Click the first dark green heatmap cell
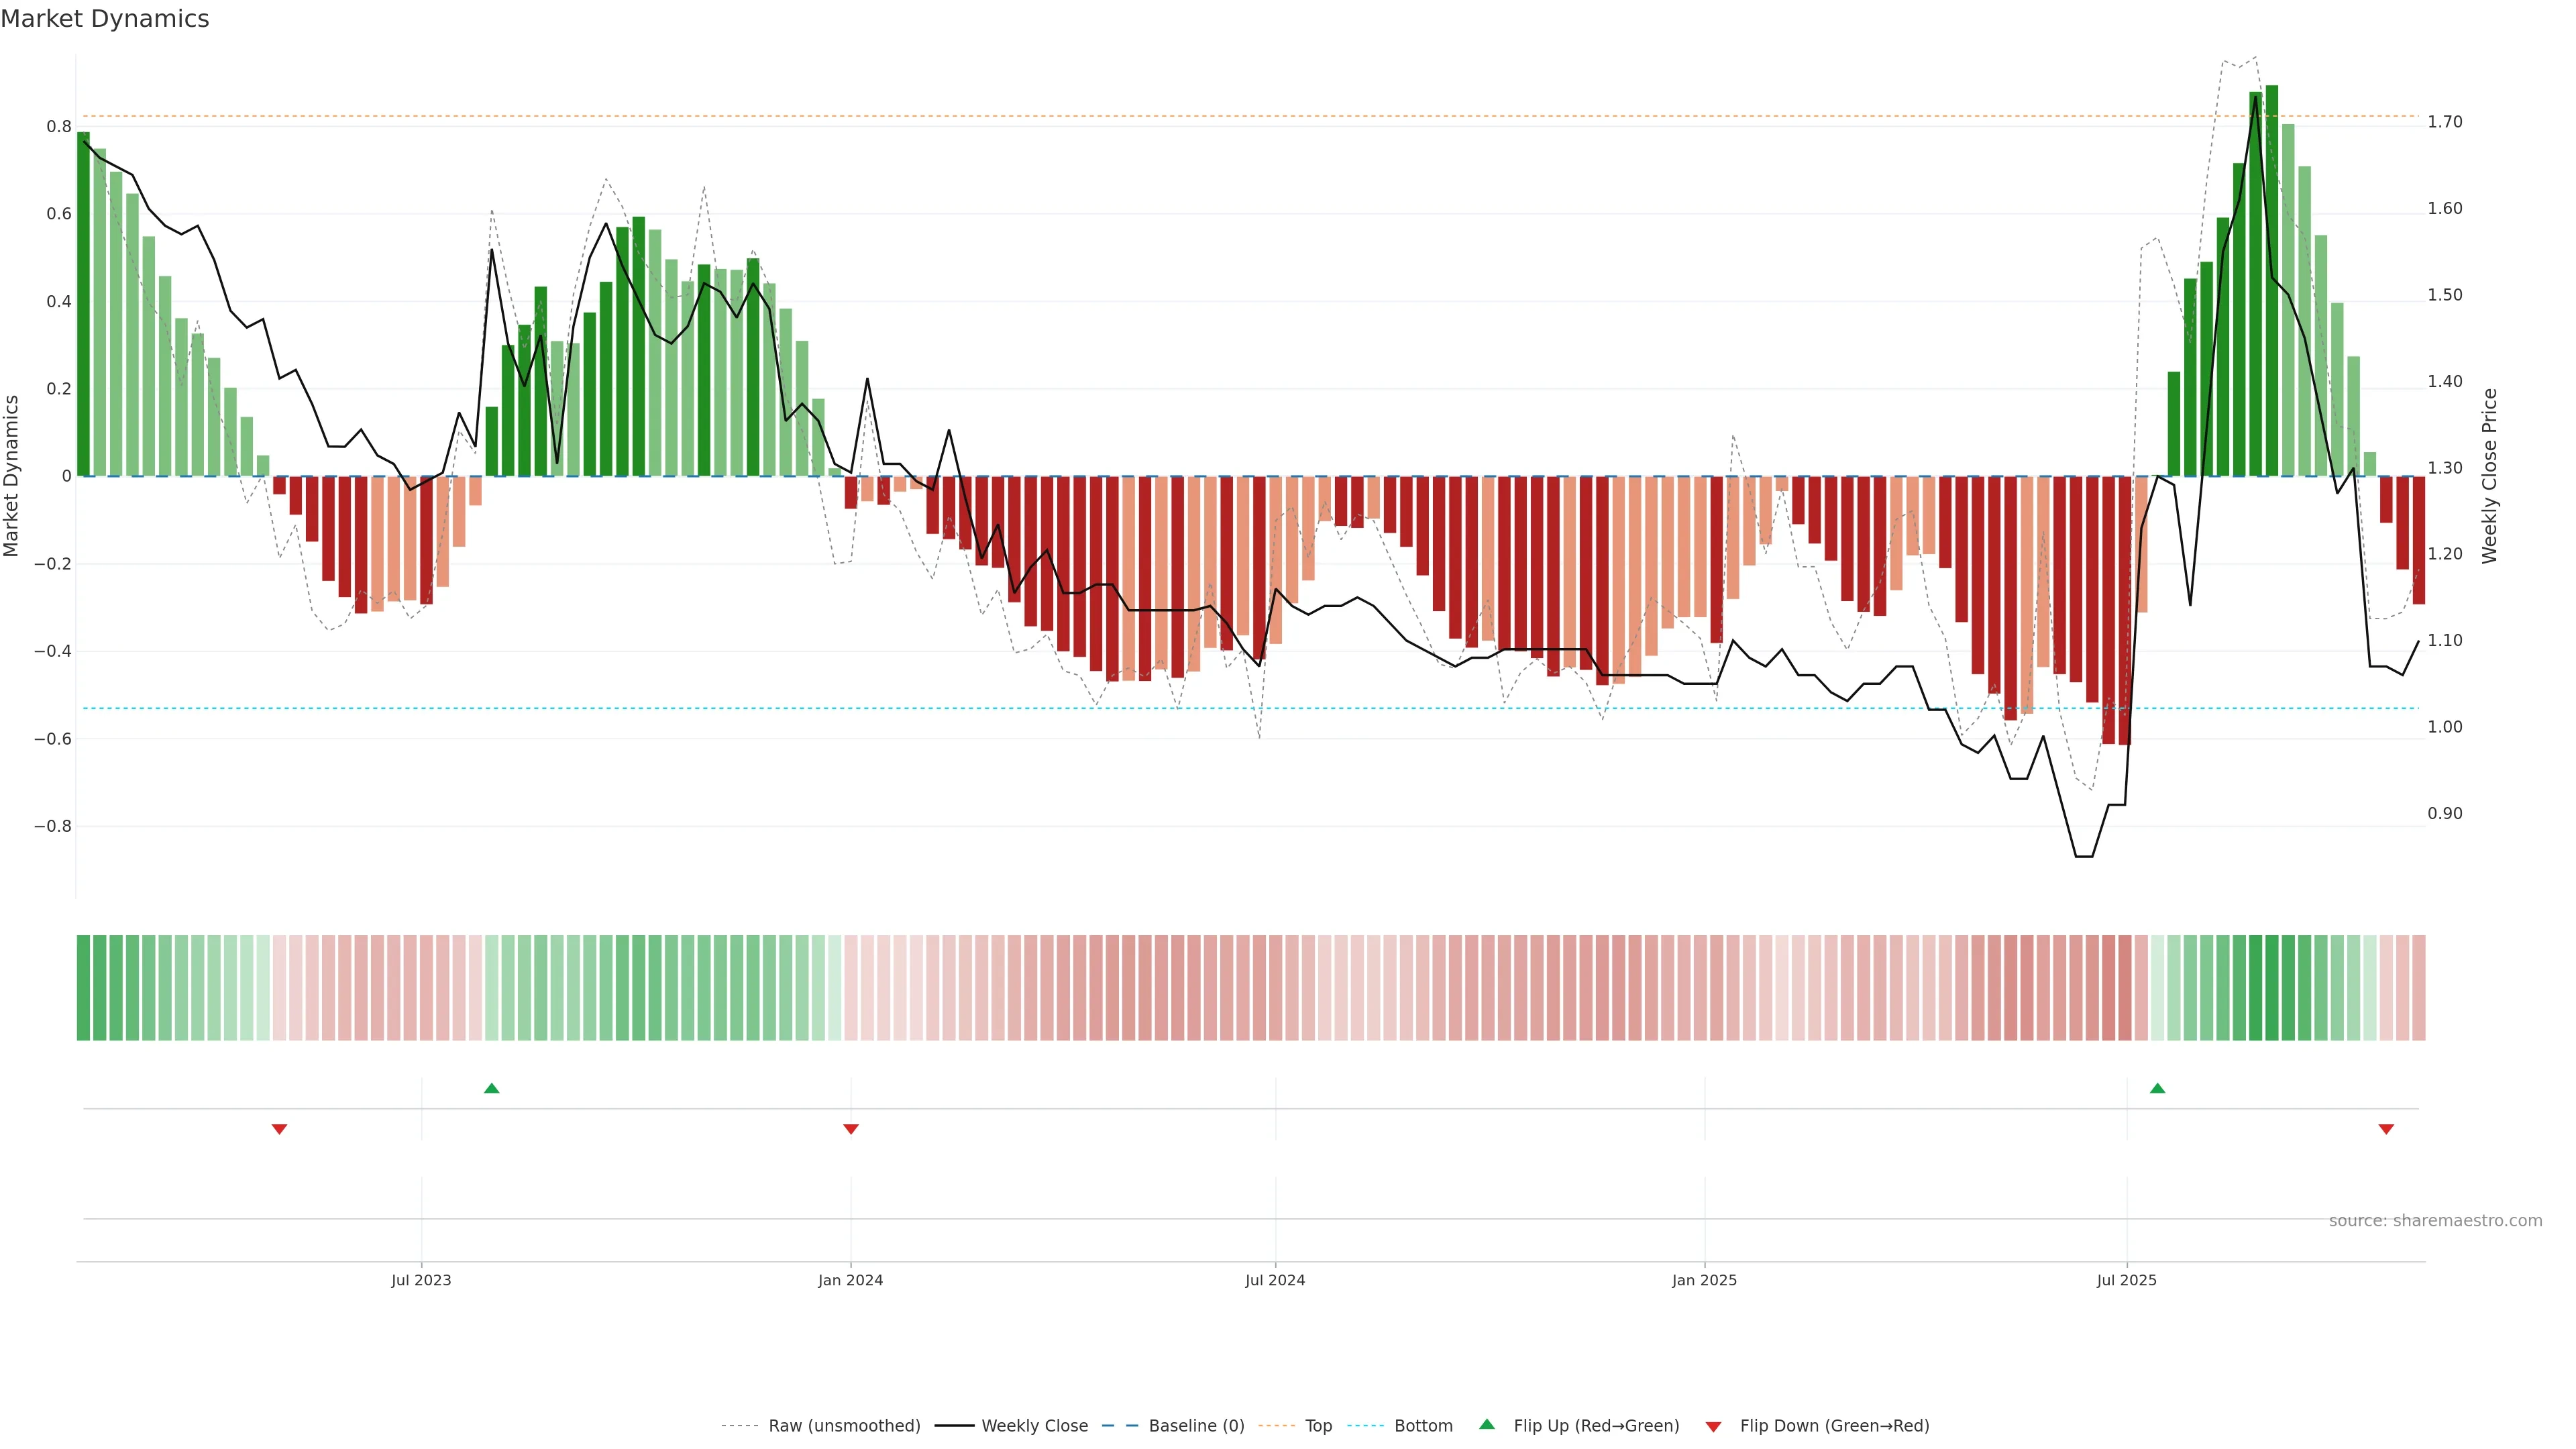This screenshot has height=1449, width=2576. tap(83, 987)
